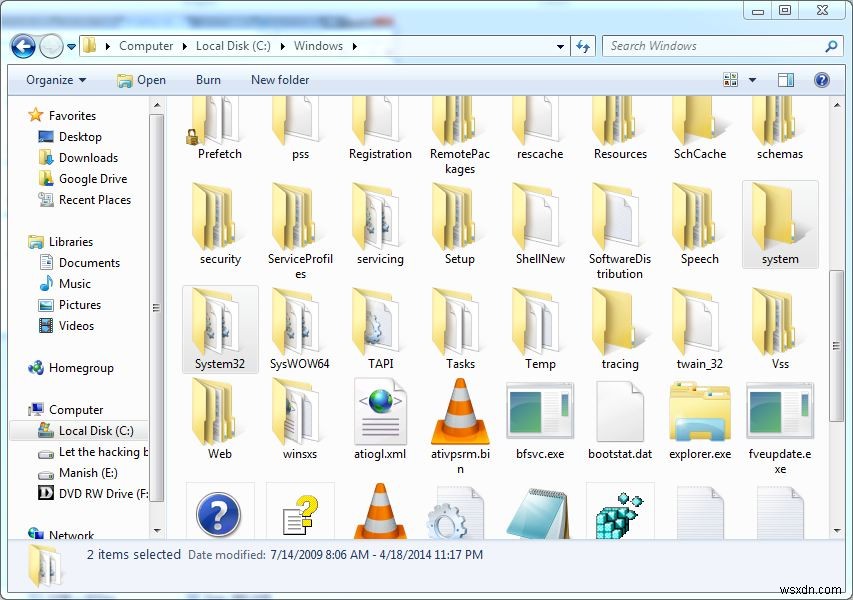
Task: Select the bootstat.dat file
Action: pos(620,419)
